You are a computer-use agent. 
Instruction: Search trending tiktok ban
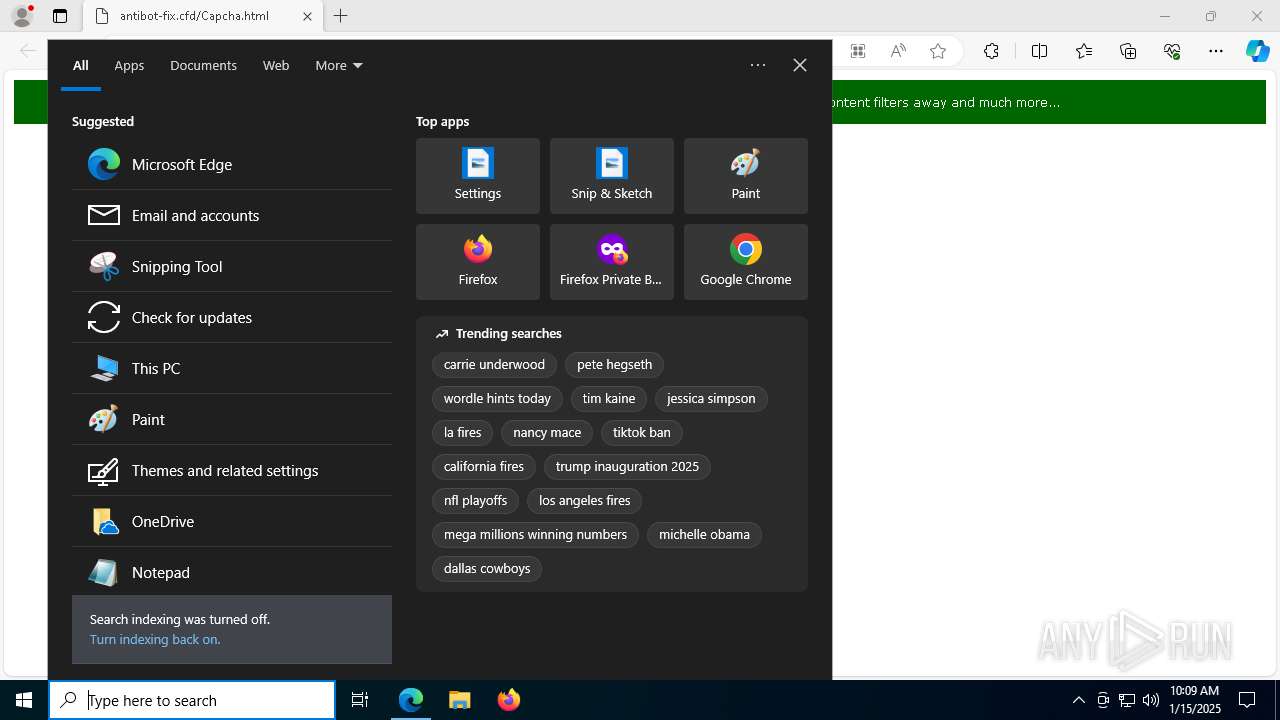click(641, 432)
